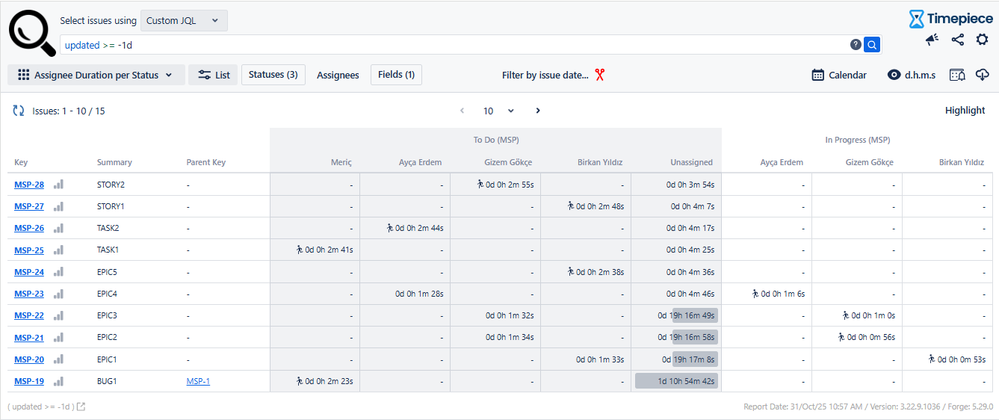Clear issue date filter with red scissors

coord(599,75)
